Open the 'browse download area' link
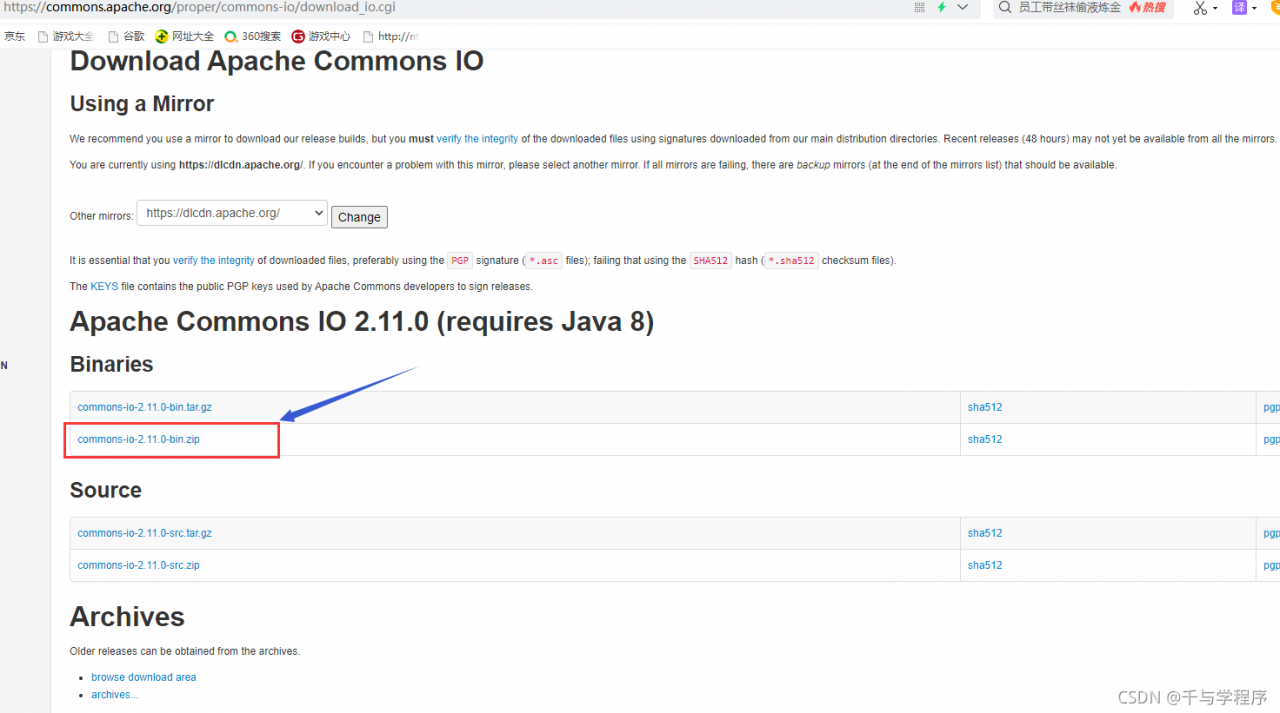Screen dimensions: 1280x713 tap(144, 677)
